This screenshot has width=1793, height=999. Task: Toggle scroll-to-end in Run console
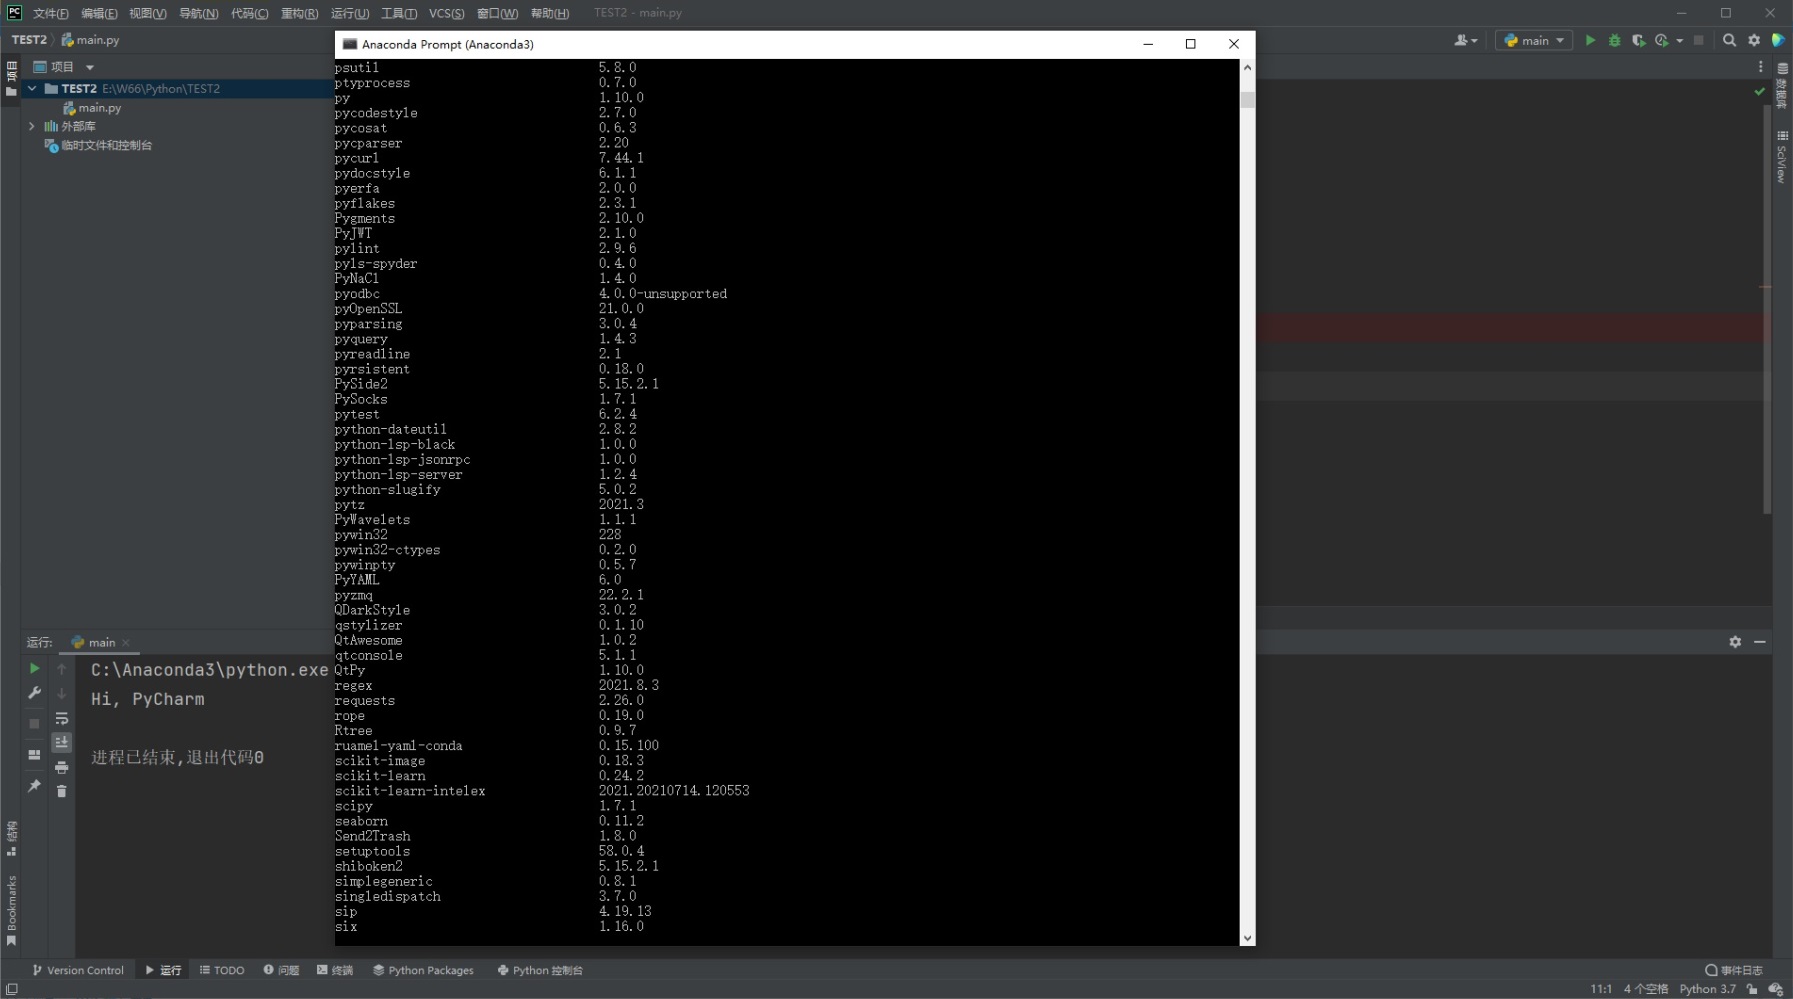tap(62, 742)
